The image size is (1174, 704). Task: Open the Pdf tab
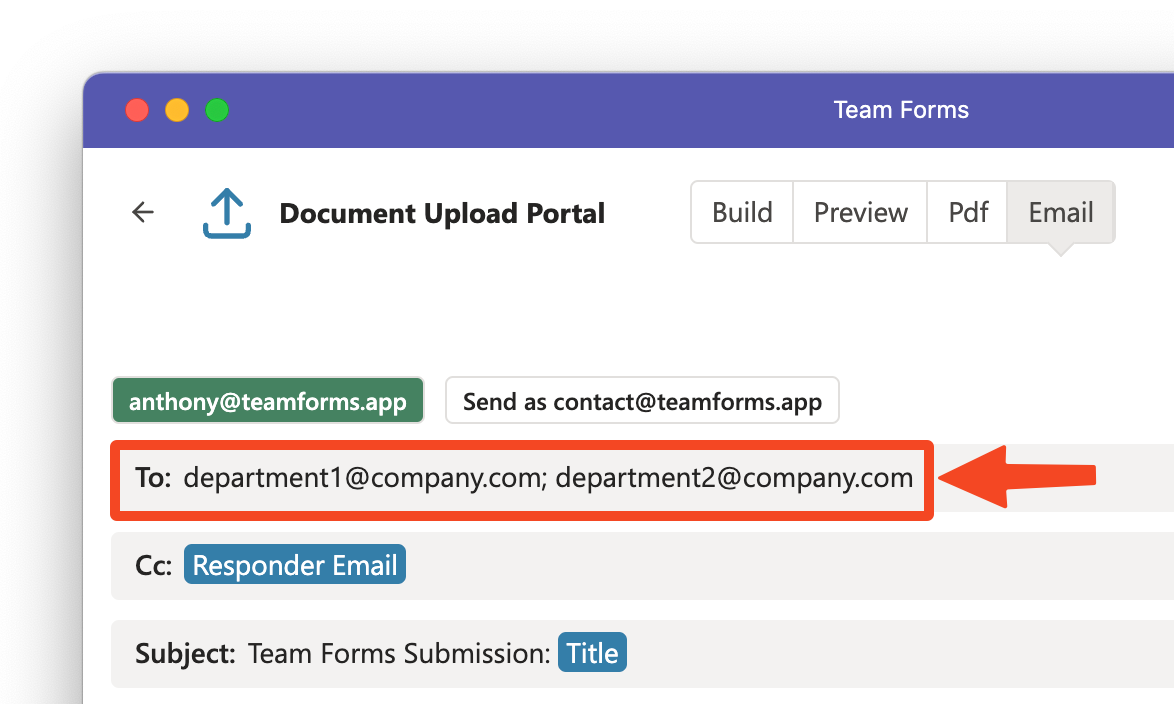(967, 213)
